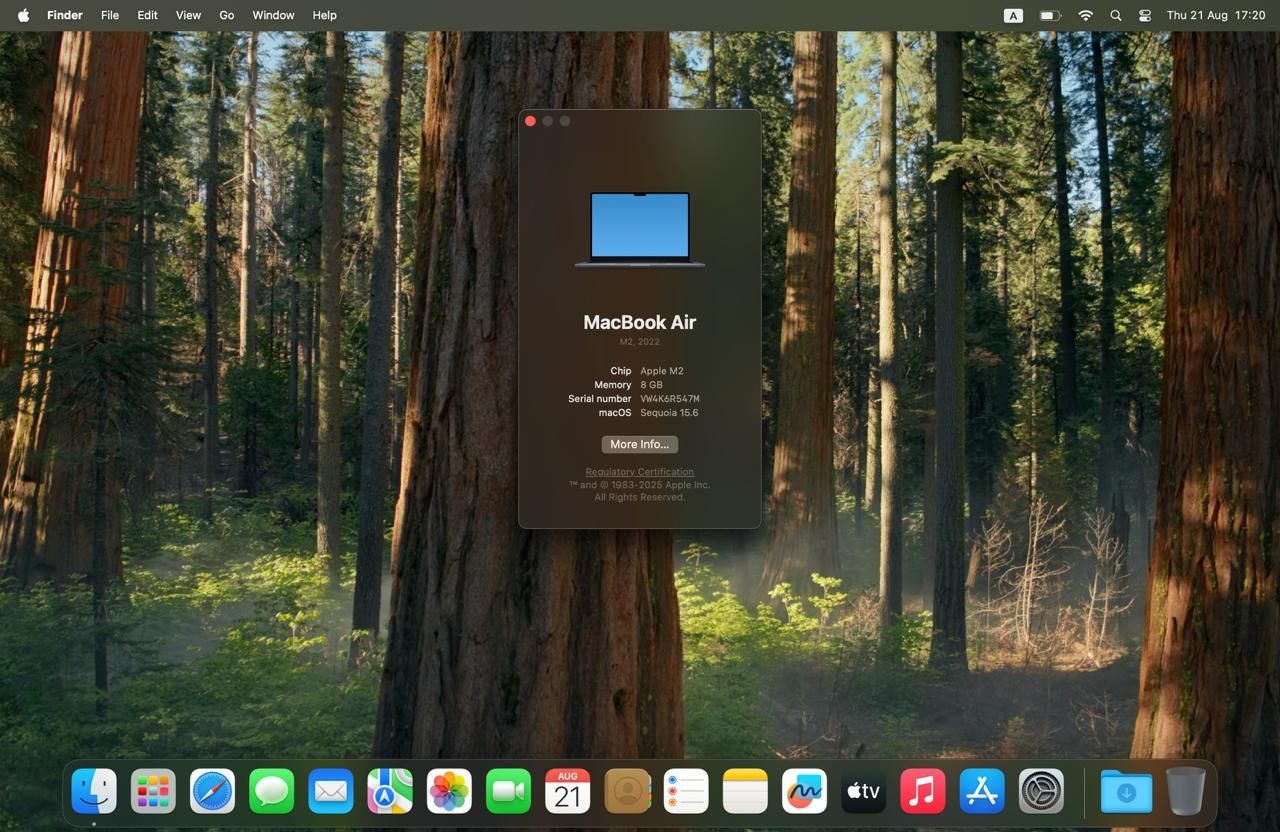Open the Go menu
The height and width of the screenshot is (832, 1280).
[227, 15]
